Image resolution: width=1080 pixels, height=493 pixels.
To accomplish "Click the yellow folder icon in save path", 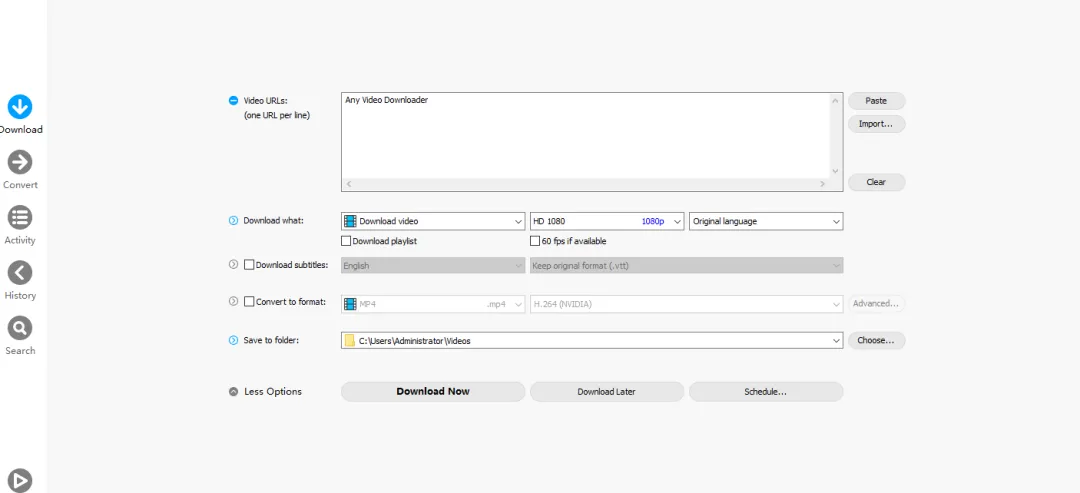I will (350, 340).
